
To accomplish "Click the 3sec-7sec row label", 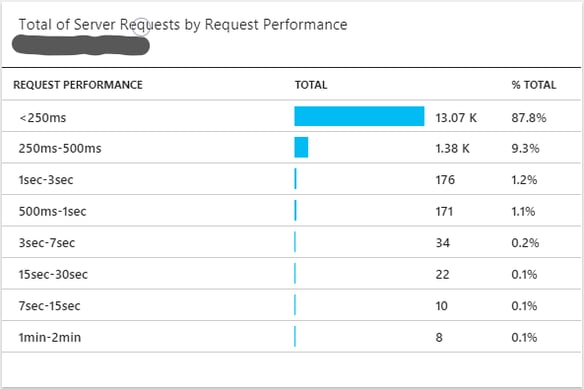I will (47, 243).
